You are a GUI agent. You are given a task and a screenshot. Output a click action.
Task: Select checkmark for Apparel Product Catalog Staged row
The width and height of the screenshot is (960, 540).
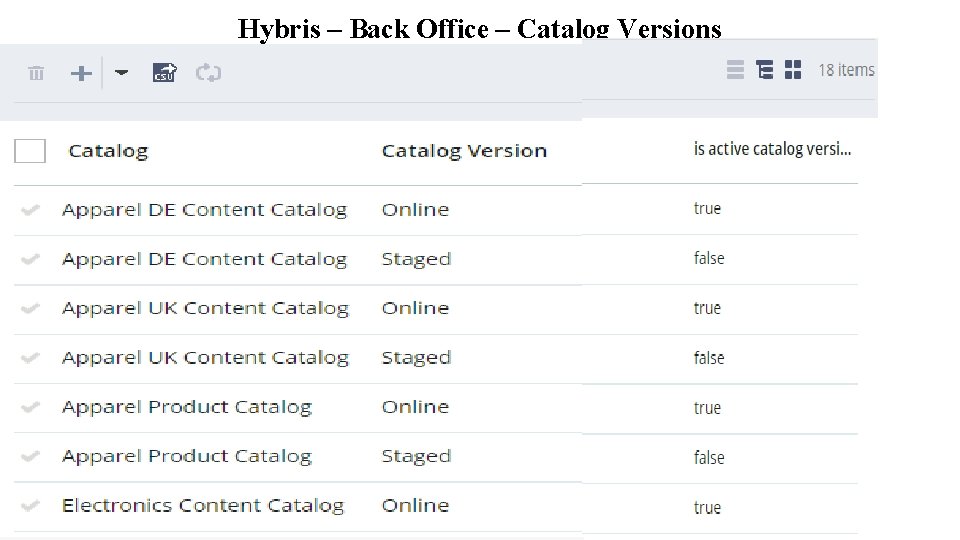pyautogui.click(x=30, y=456)
